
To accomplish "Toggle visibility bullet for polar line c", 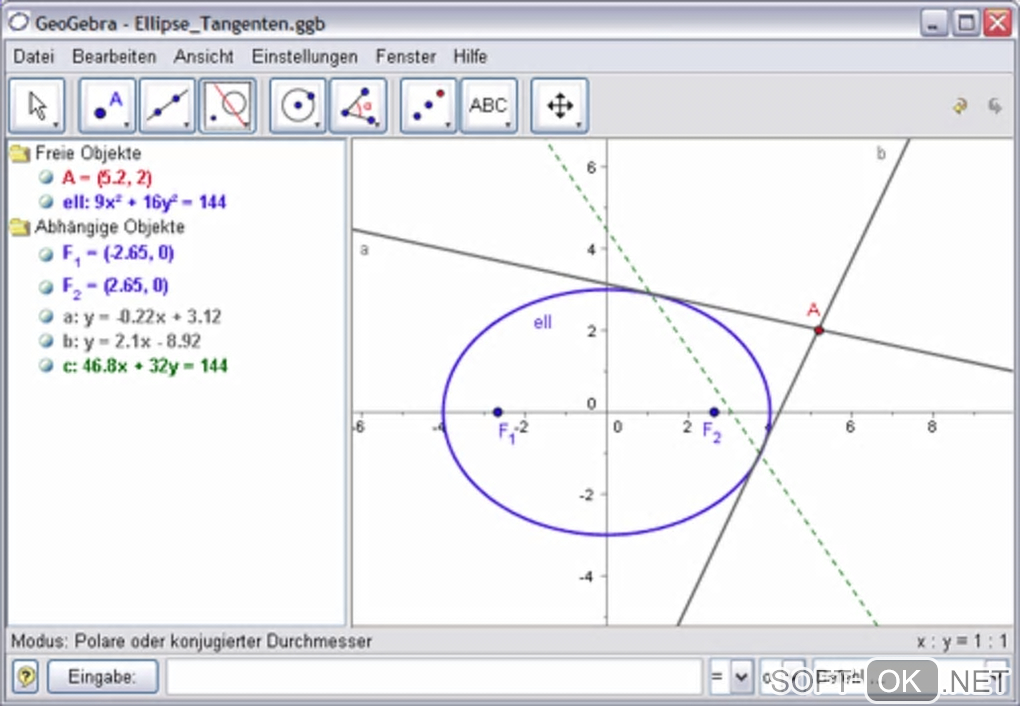I will click(x=46, y=365).
